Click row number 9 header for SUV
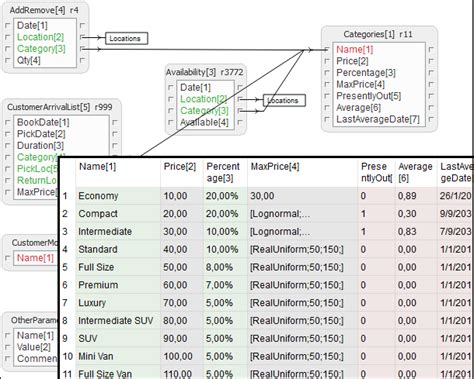The image size is (474, 379). 67,338
